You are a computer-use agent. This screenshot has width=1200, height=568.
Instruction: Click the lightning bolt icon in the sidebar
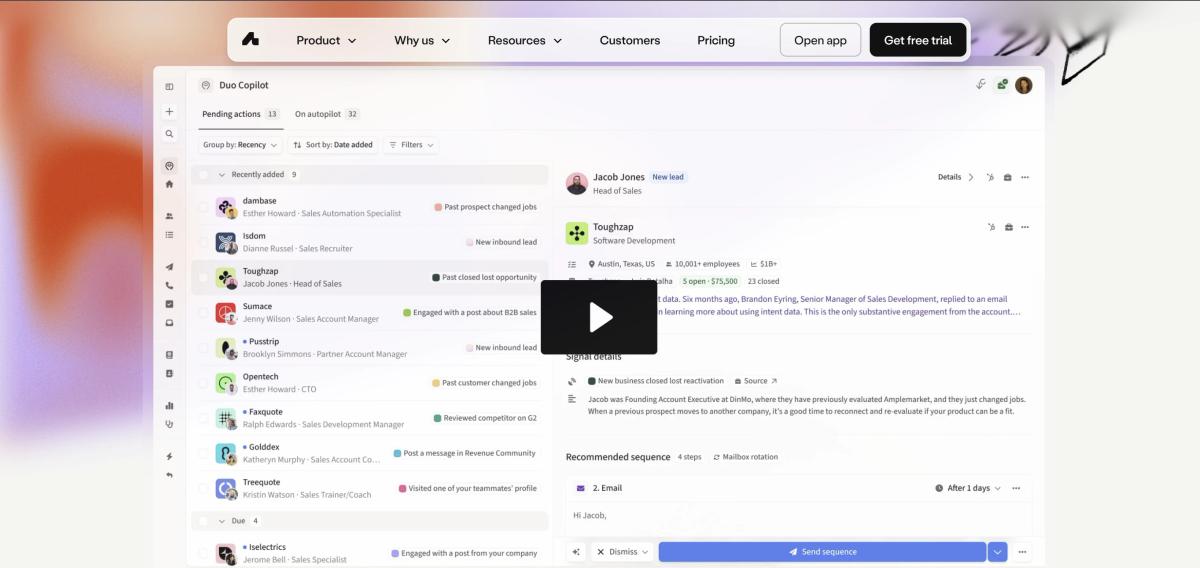point(169,456)
